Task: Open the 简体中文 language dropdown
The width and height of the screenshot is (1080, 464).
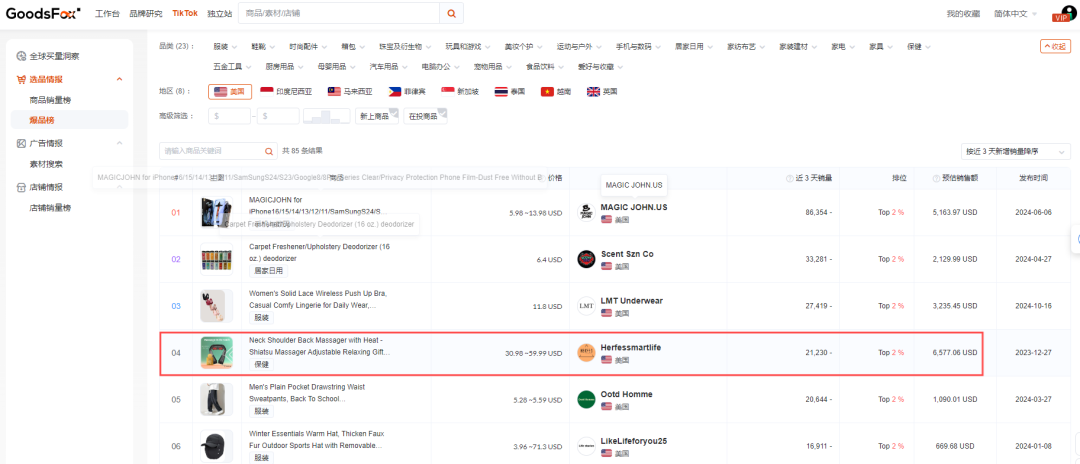Action: pos(1016,13)
